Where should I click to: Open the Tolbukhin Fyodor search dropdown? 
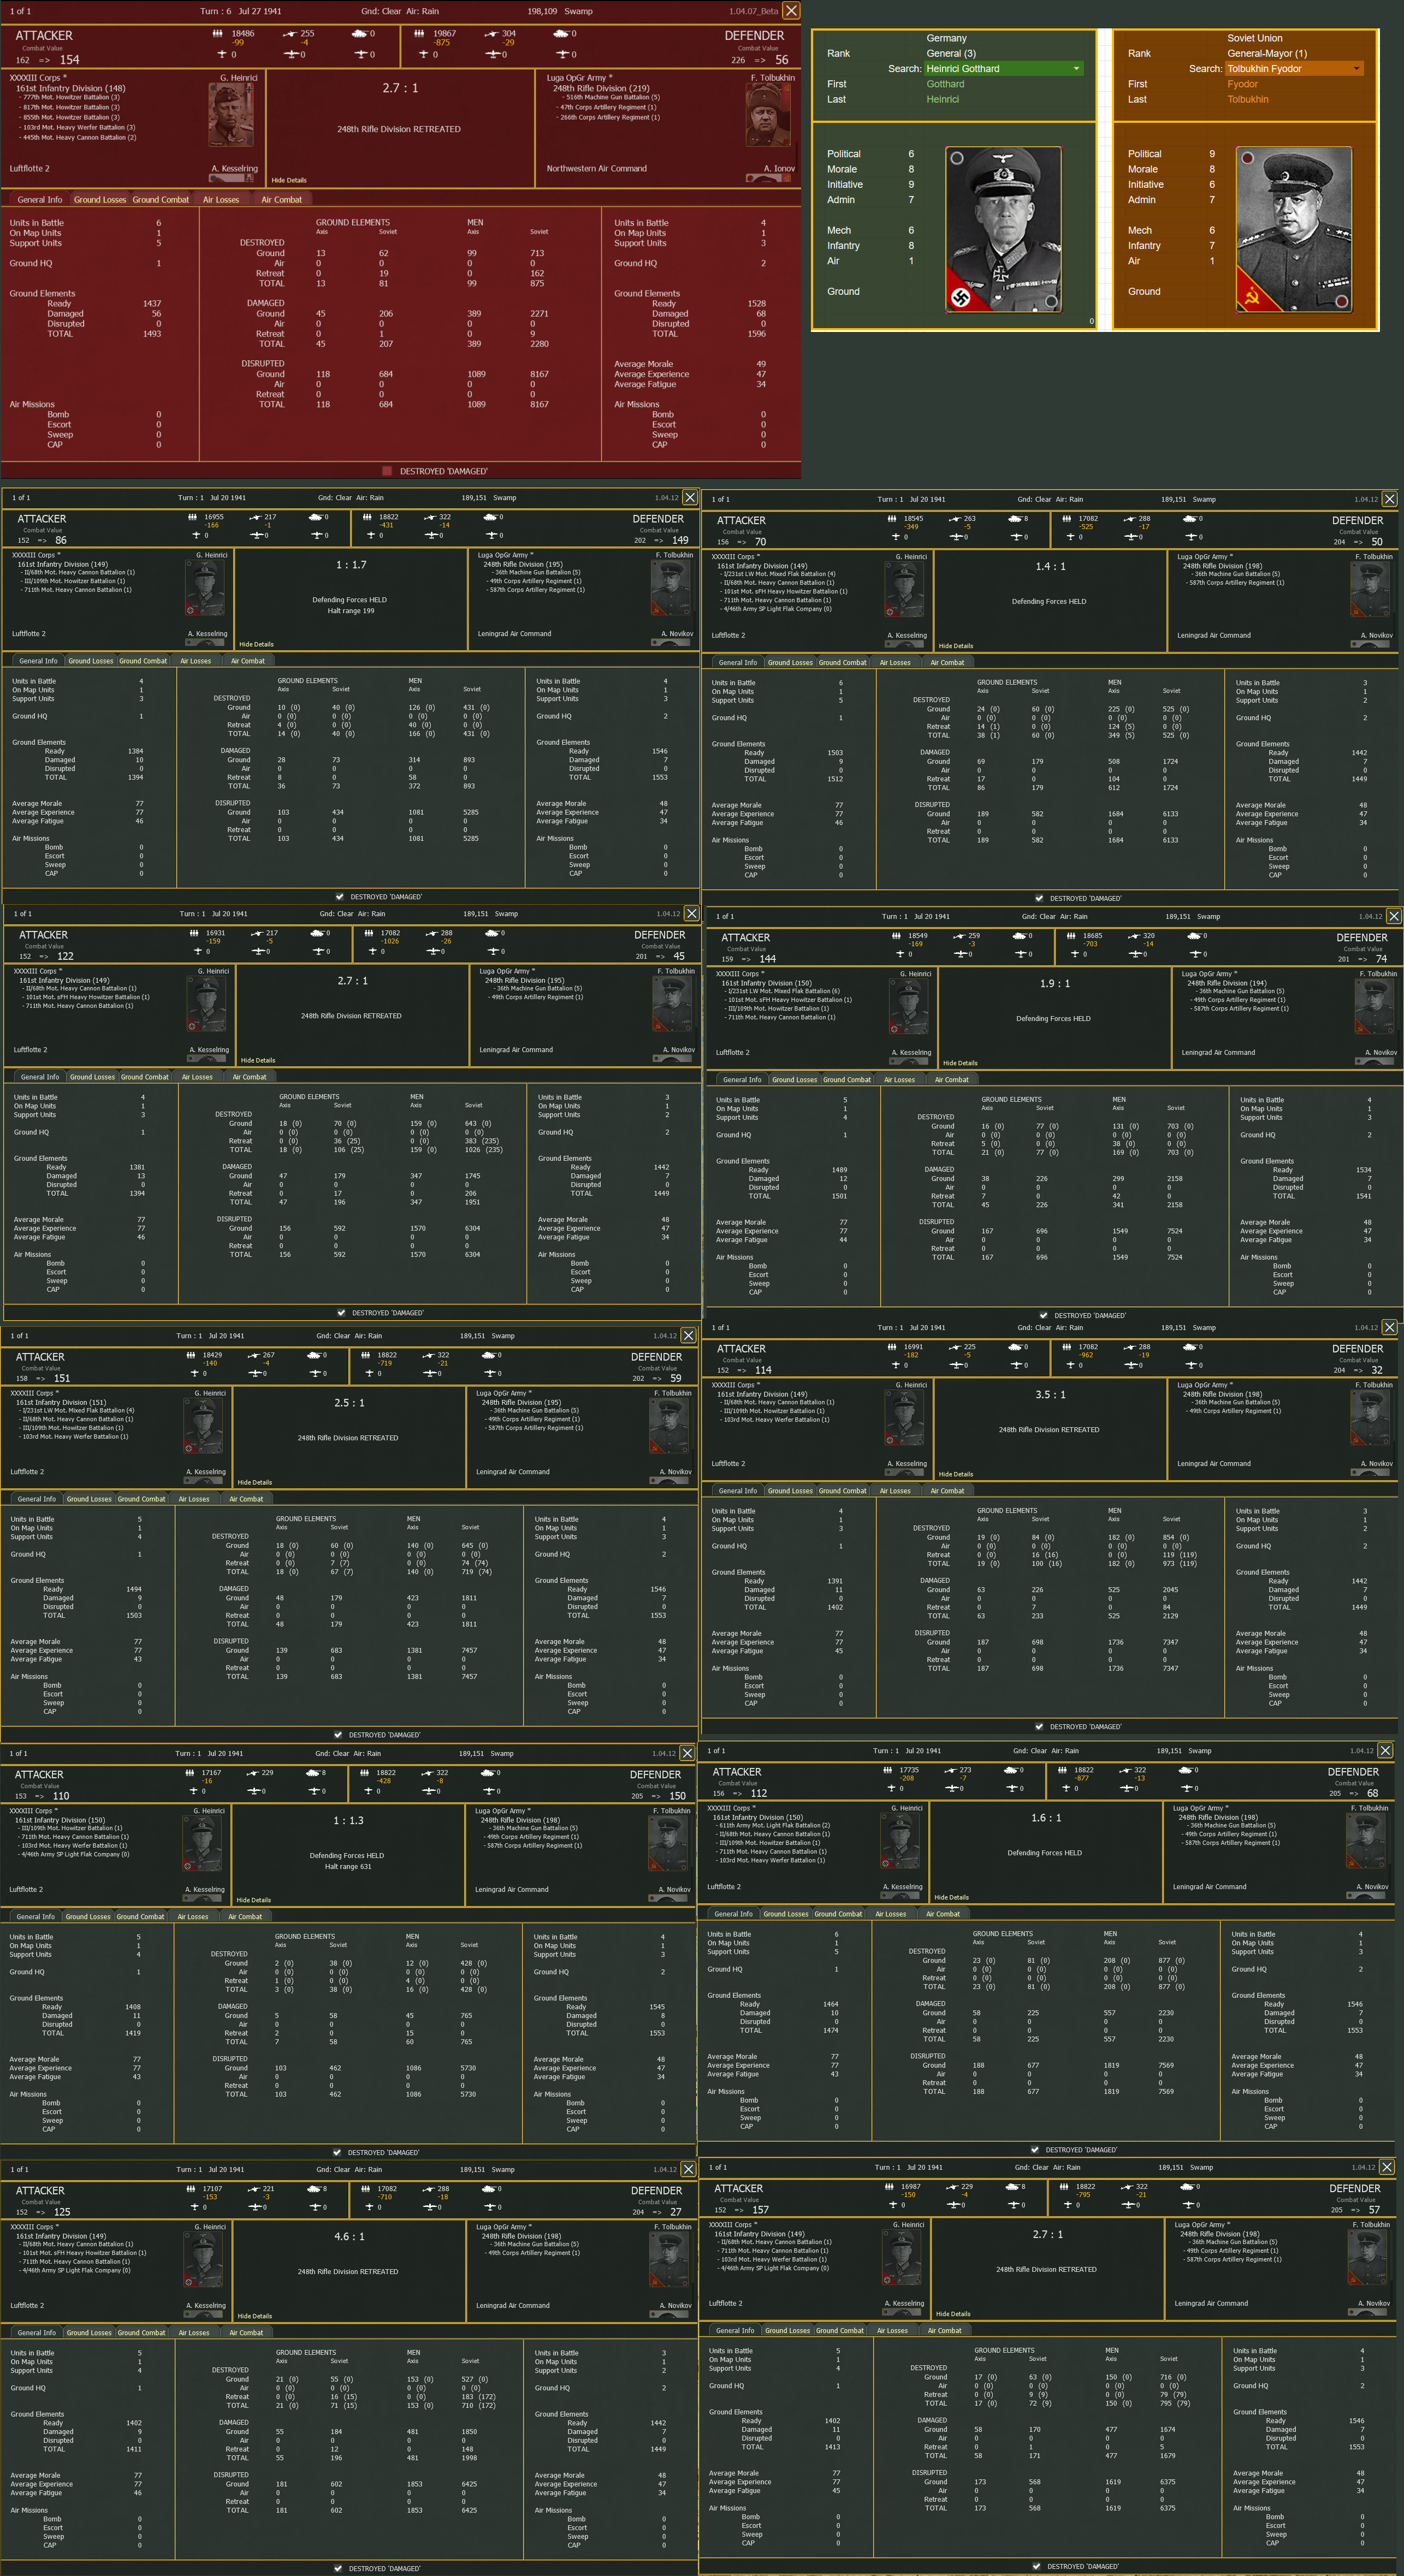click(x=1356, y=69)
